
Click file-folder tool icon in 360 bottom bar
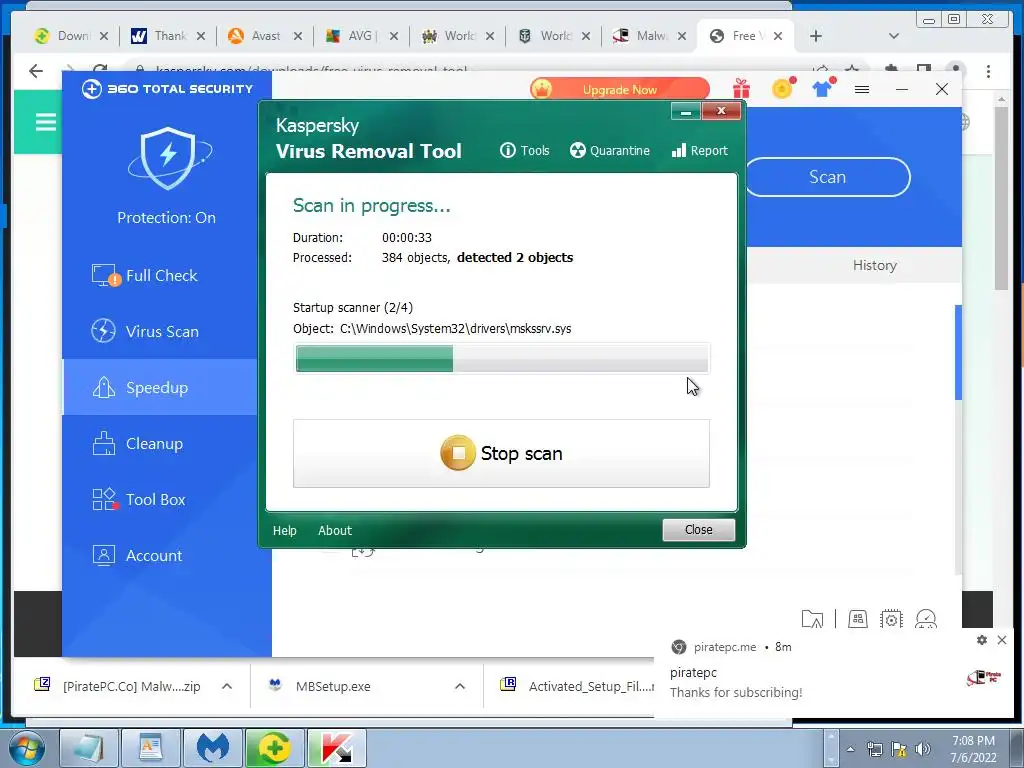812,618
